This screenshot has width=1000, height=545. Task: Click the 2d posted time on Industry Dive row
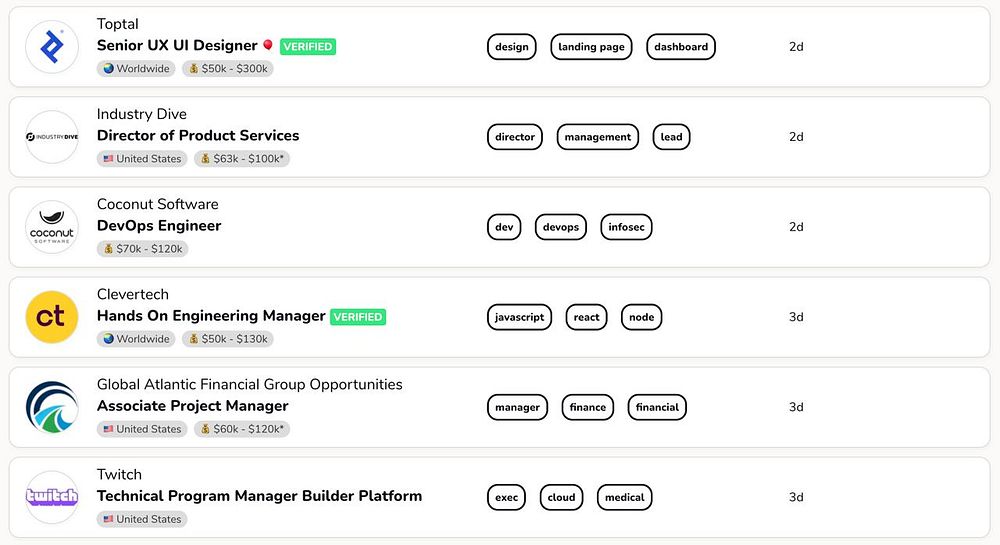coord(796,136)
